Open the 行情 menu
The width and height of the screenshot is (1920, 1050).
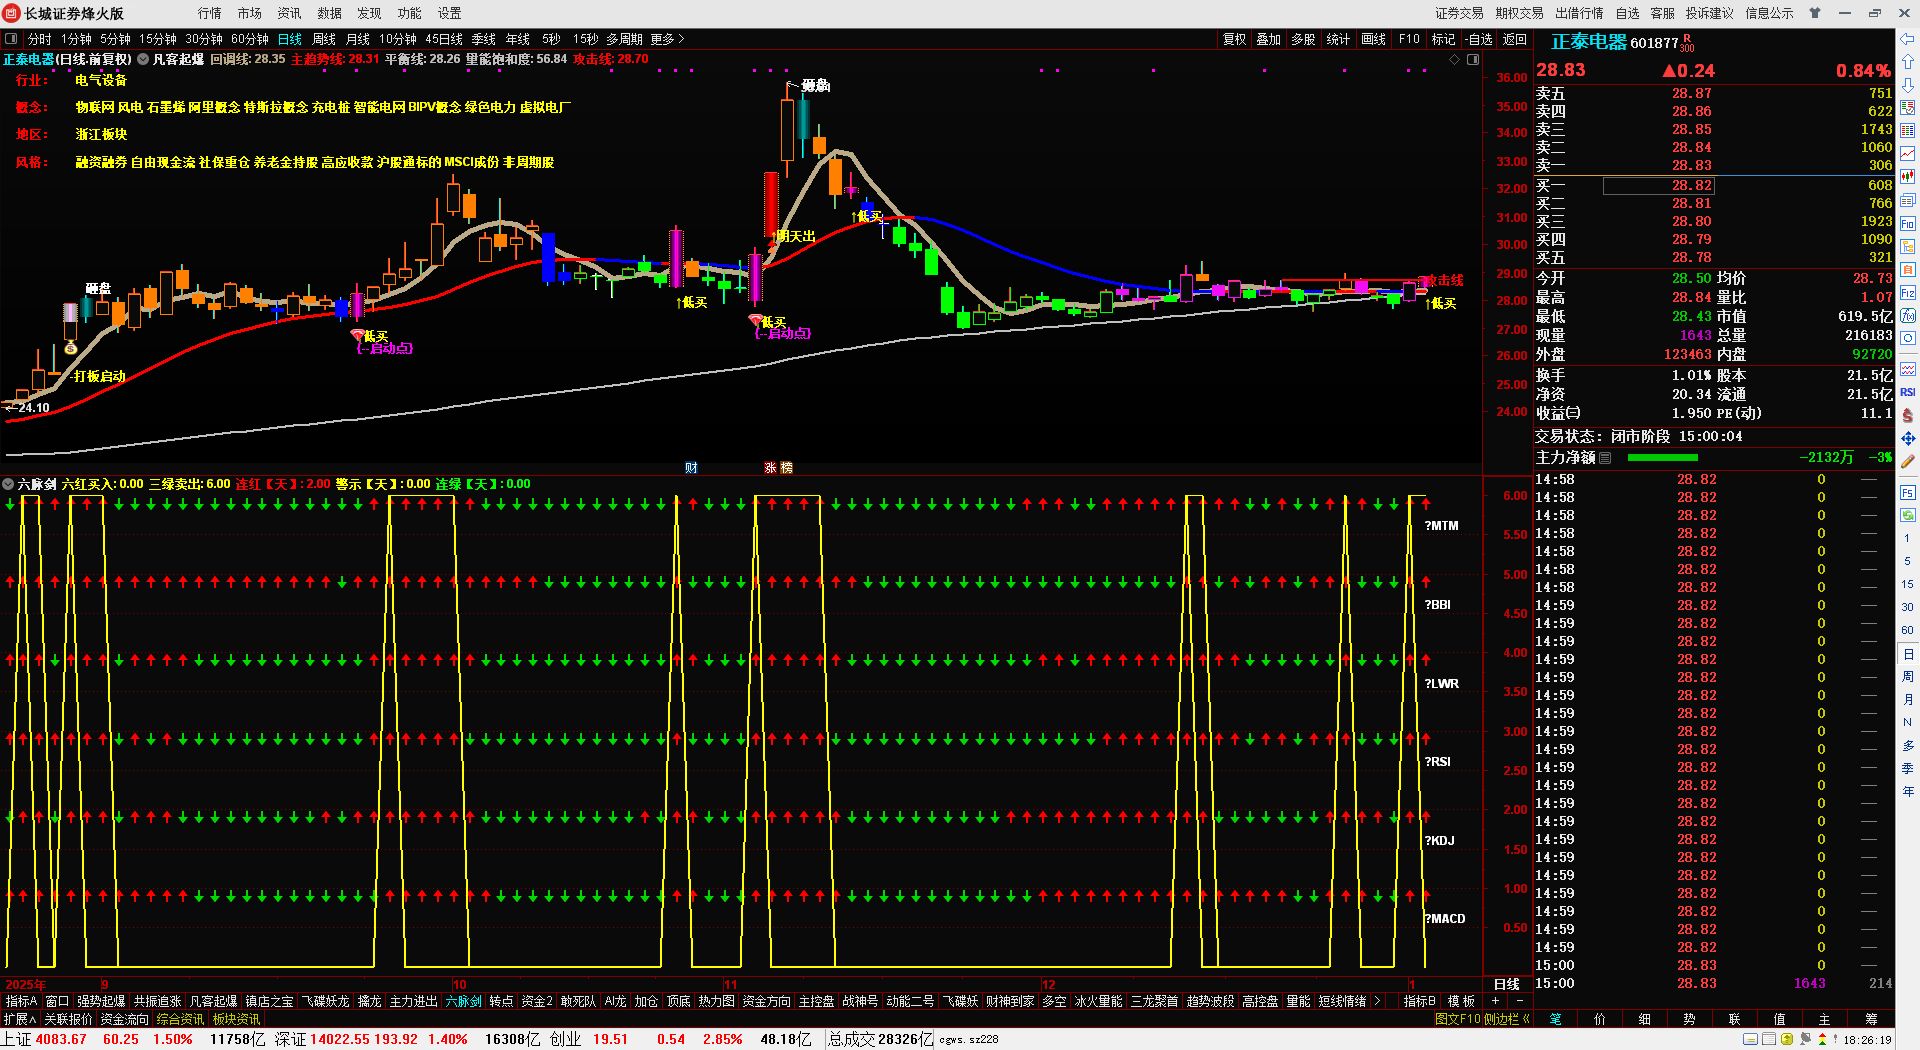click(210, 13)
